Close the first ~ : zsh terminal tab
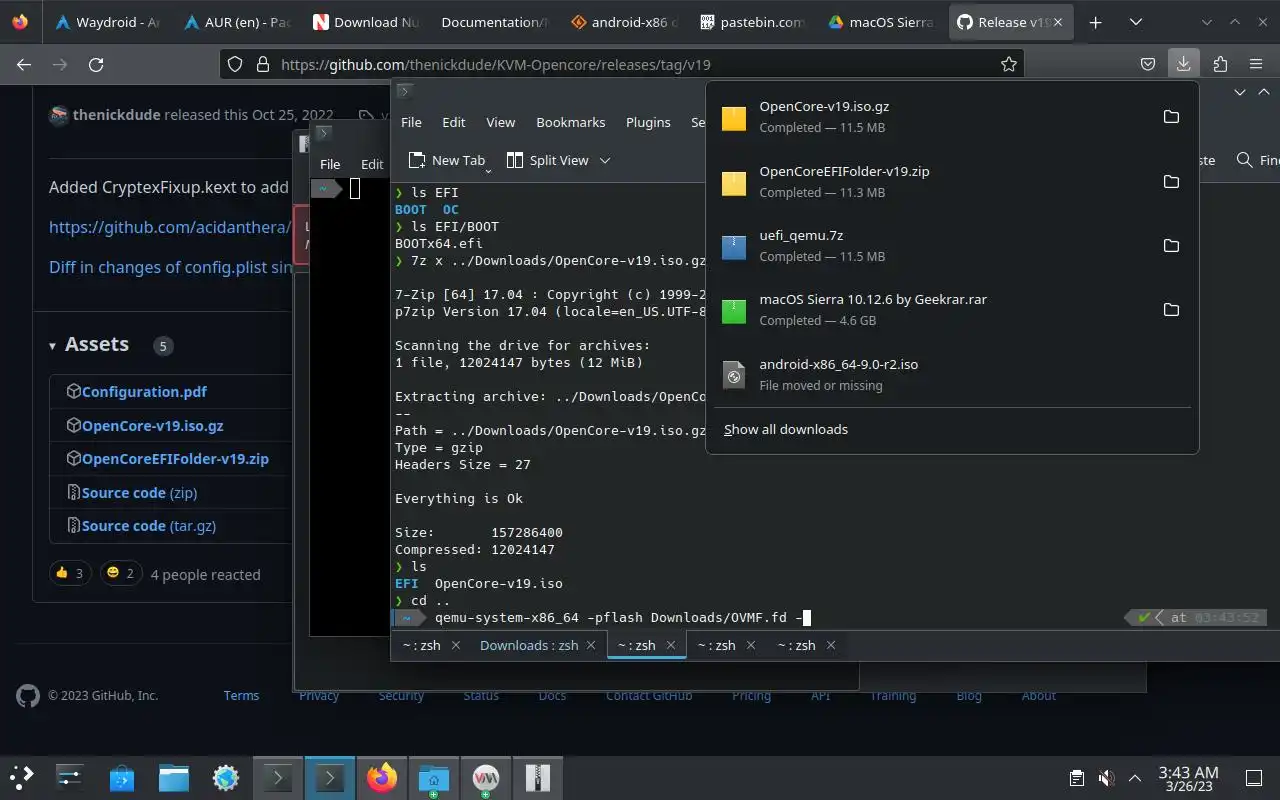The height and width of the screenshot is (800, 1280). [x=456, y=645]
